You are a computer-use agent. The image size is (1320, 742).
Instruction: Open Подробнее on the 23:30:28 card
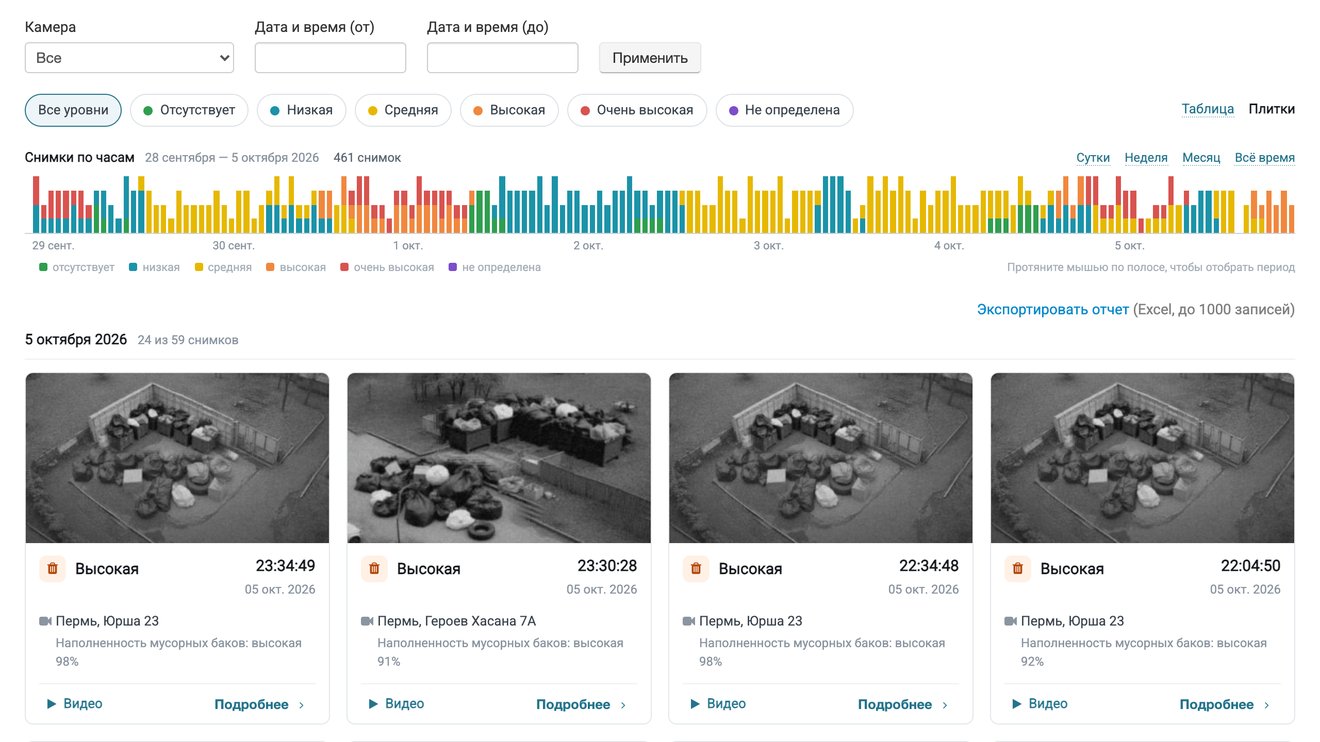pos(582,705)
